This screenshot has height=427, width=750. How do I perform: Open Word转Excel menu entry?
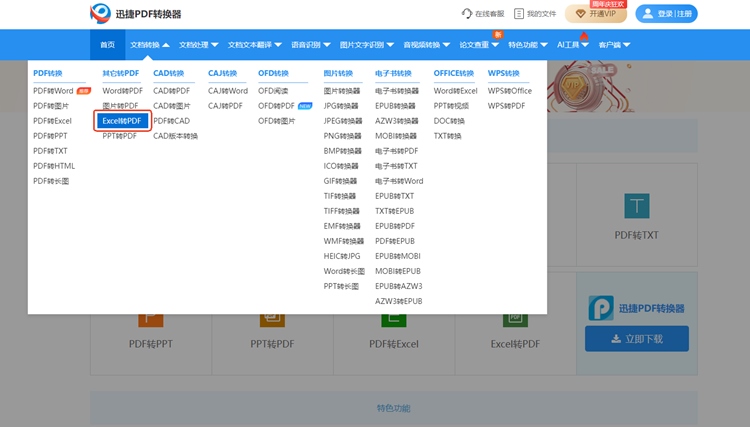coord(455,91)
